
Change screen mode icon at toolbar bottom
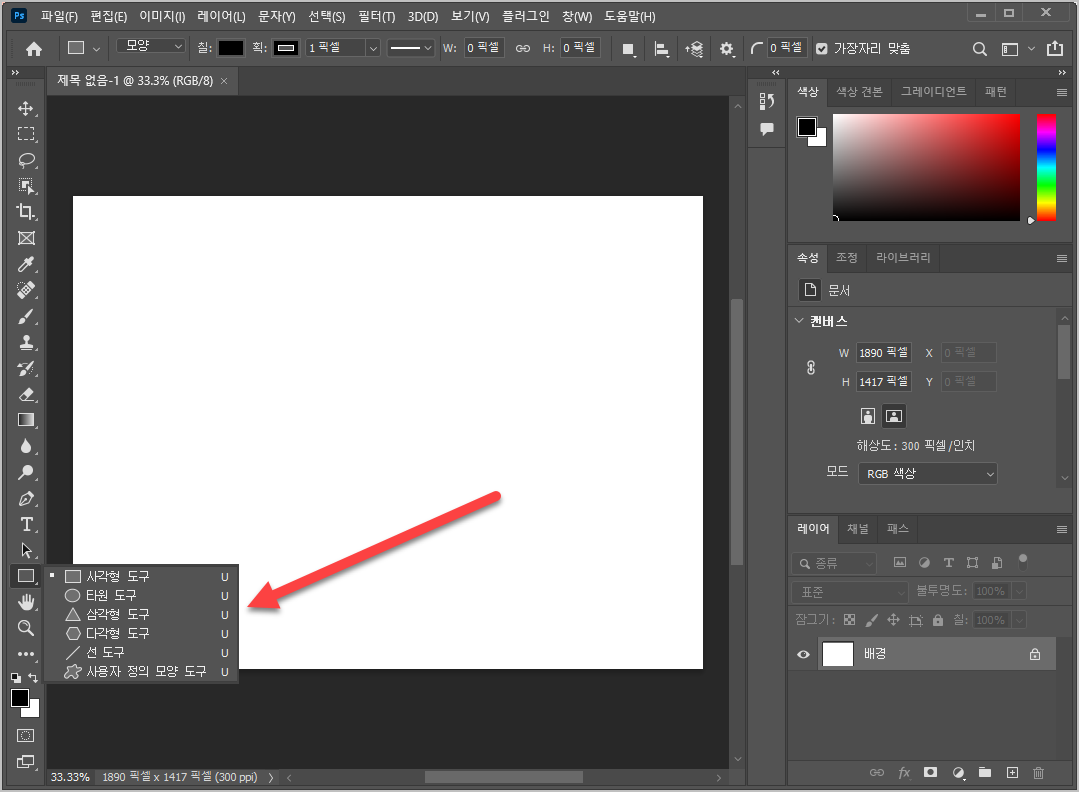pyautogui.click(x=25, y=761)
